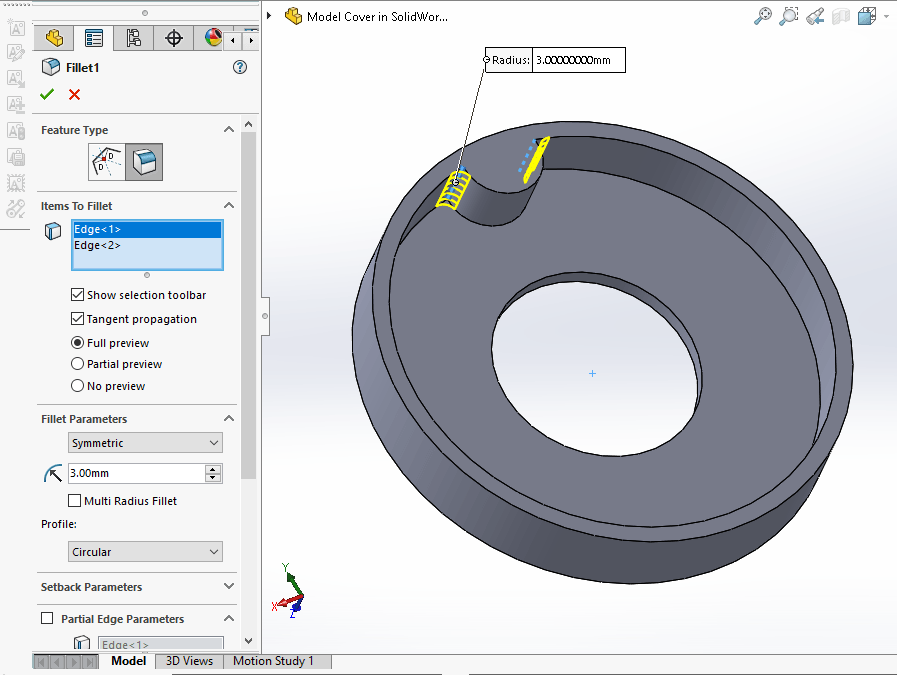The height and width of the screenshot is (675, 897).
Task: Choose the Partial preview radio option
Action: (78, 364)
